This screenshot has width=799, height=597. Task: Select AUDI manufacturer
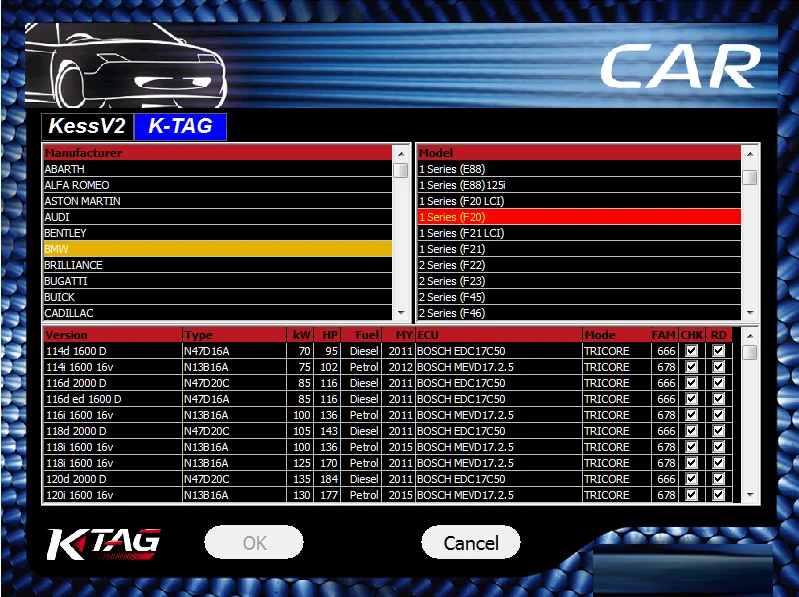pos(218,217)
